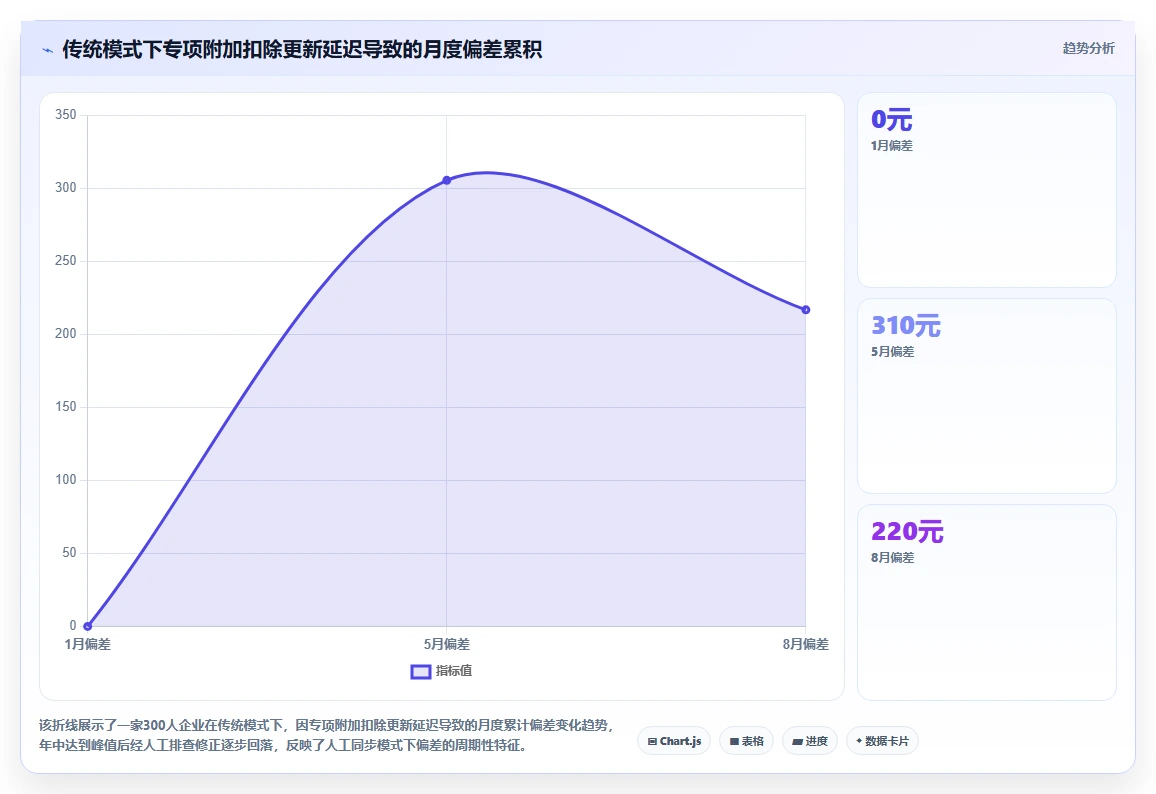Click the description paragraph starting 该折线展示了
This screenshot has height=794, width=1156.
[x=325, y=735]
